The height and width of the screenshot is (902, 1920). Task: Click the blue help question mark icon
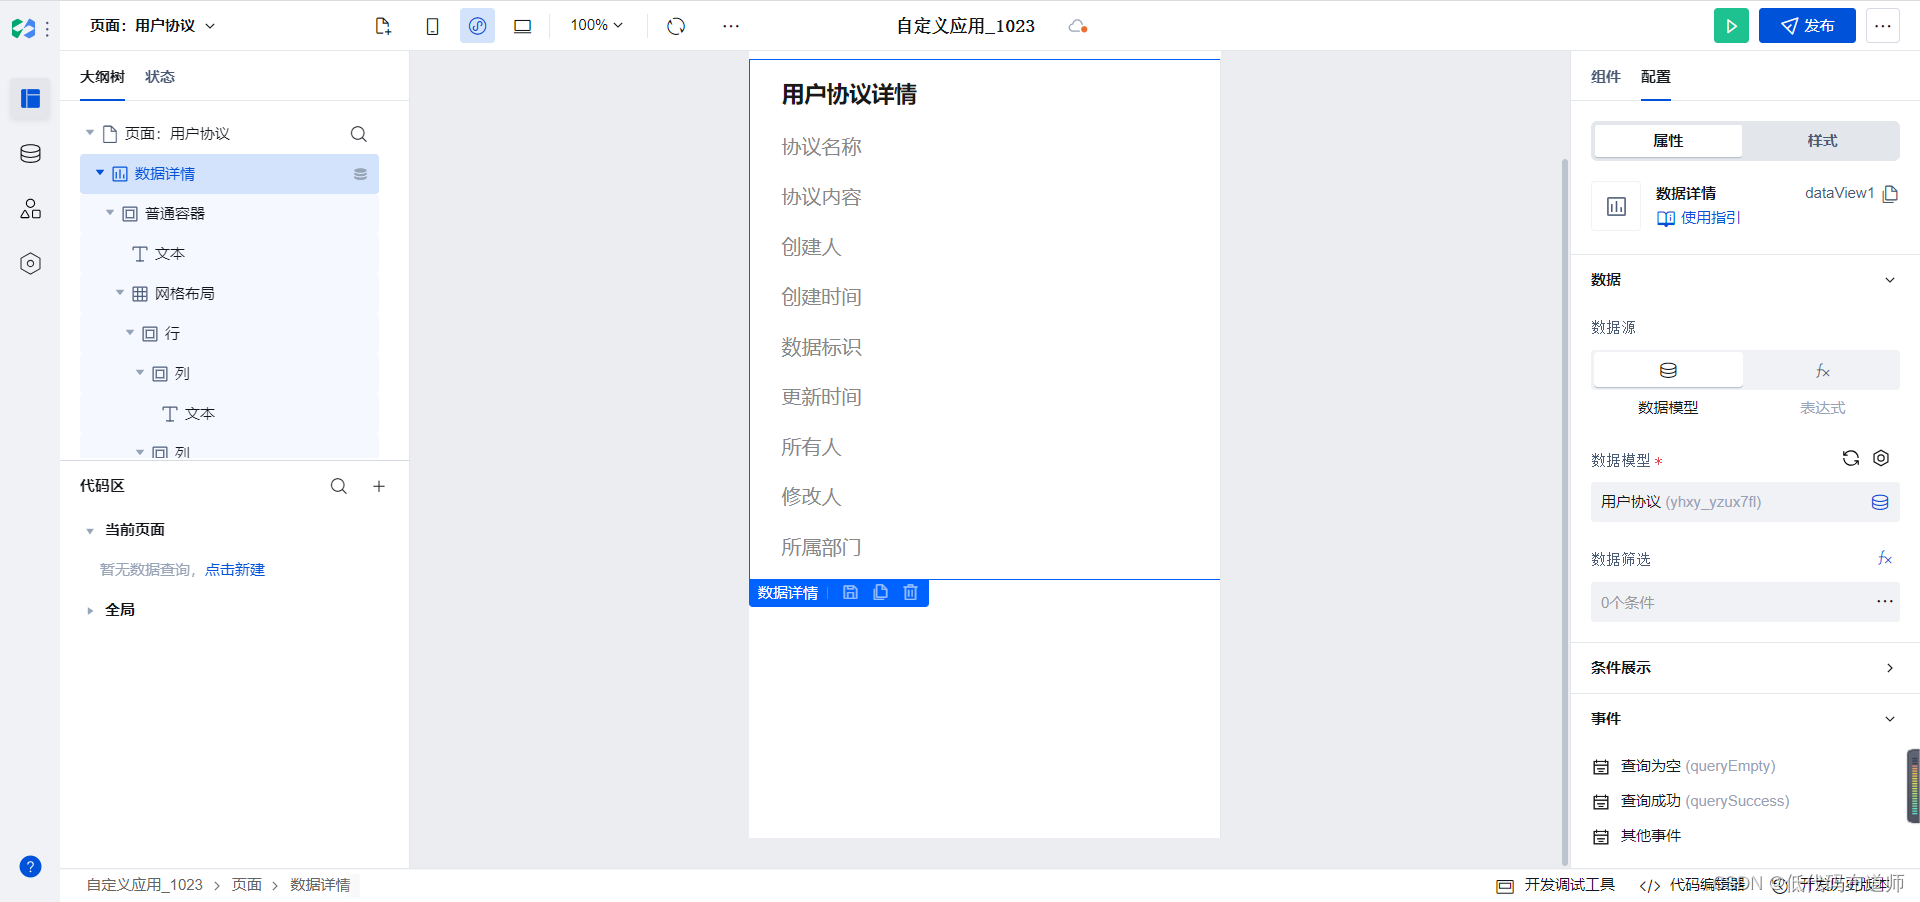30,867
